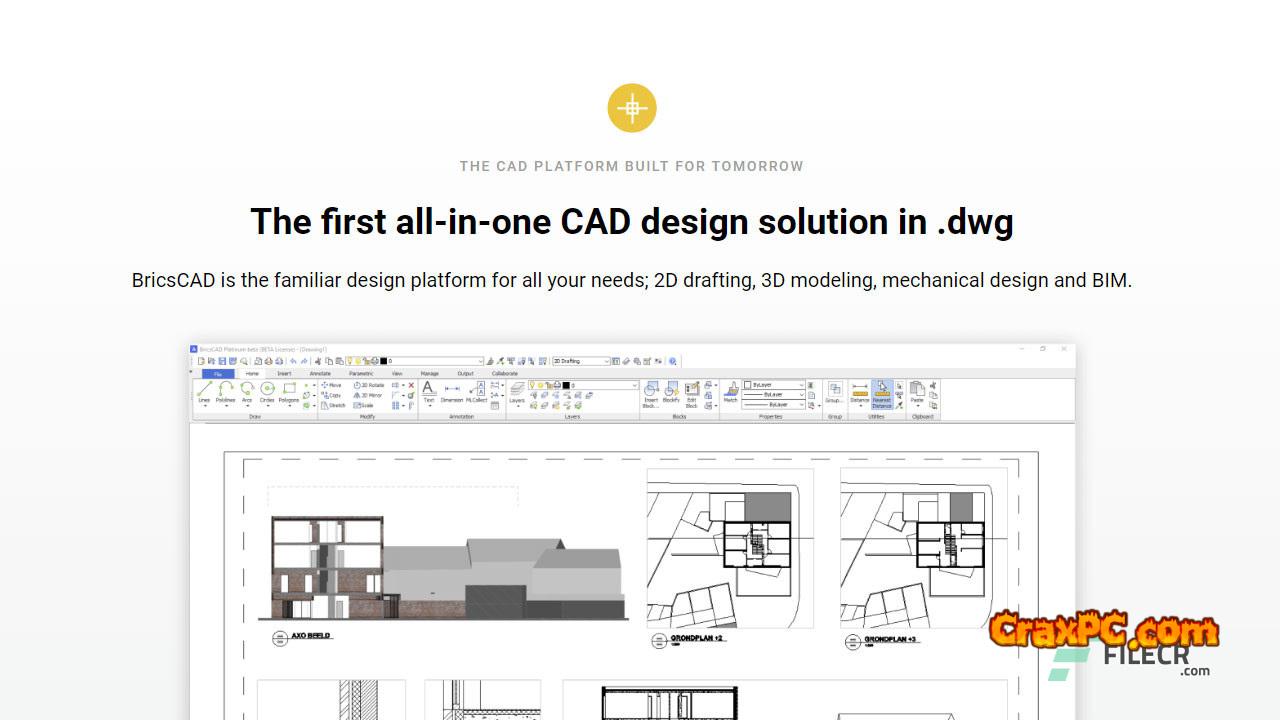Viewport: 1280px width, 720px height.
Task: Switch to the View ribbon tab
Action: (397, 373)
